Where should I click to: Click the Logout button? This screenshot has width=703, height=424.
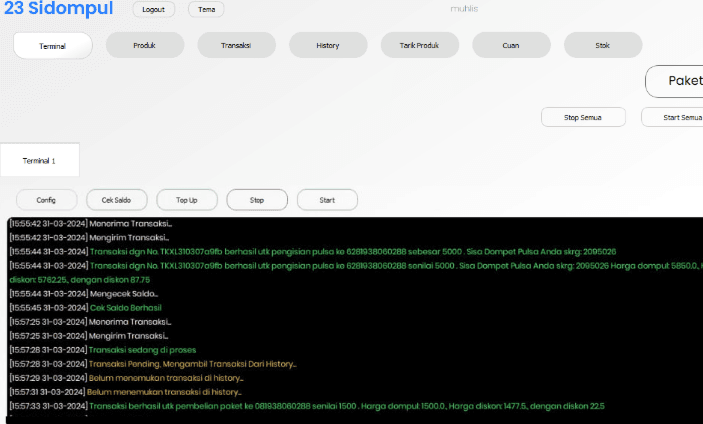point(153,9)
